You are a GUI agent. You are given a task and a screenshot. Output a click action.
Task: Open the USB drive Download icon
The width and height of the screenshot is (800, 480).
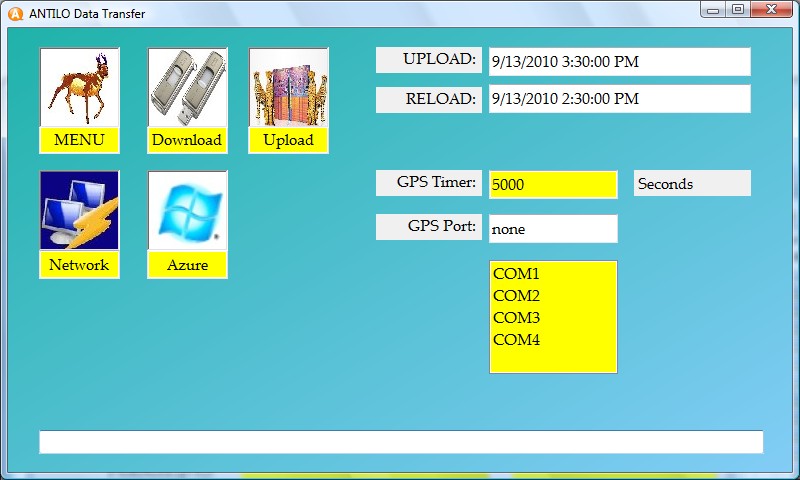[187, 88]
